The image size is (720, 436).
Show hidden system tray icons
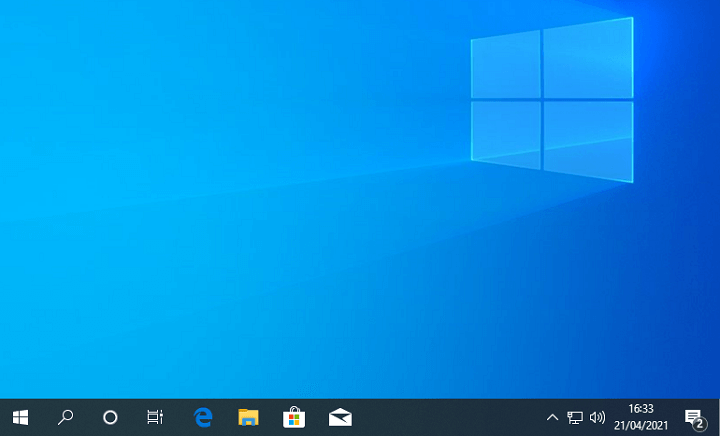pyautogui.click(x=552, y=418)
